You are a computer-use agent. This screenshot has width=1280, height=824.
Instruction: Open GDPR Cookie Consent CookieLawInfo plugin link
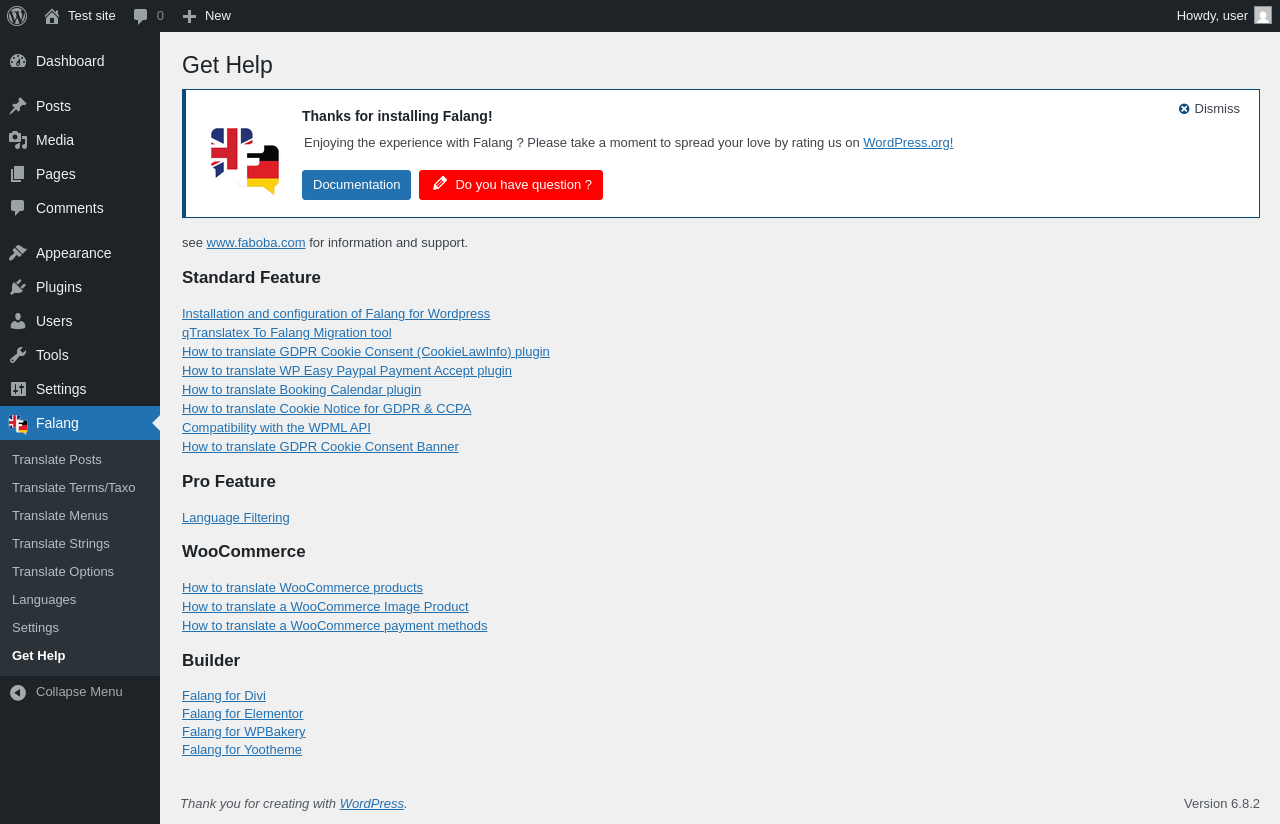coord(366,352)
